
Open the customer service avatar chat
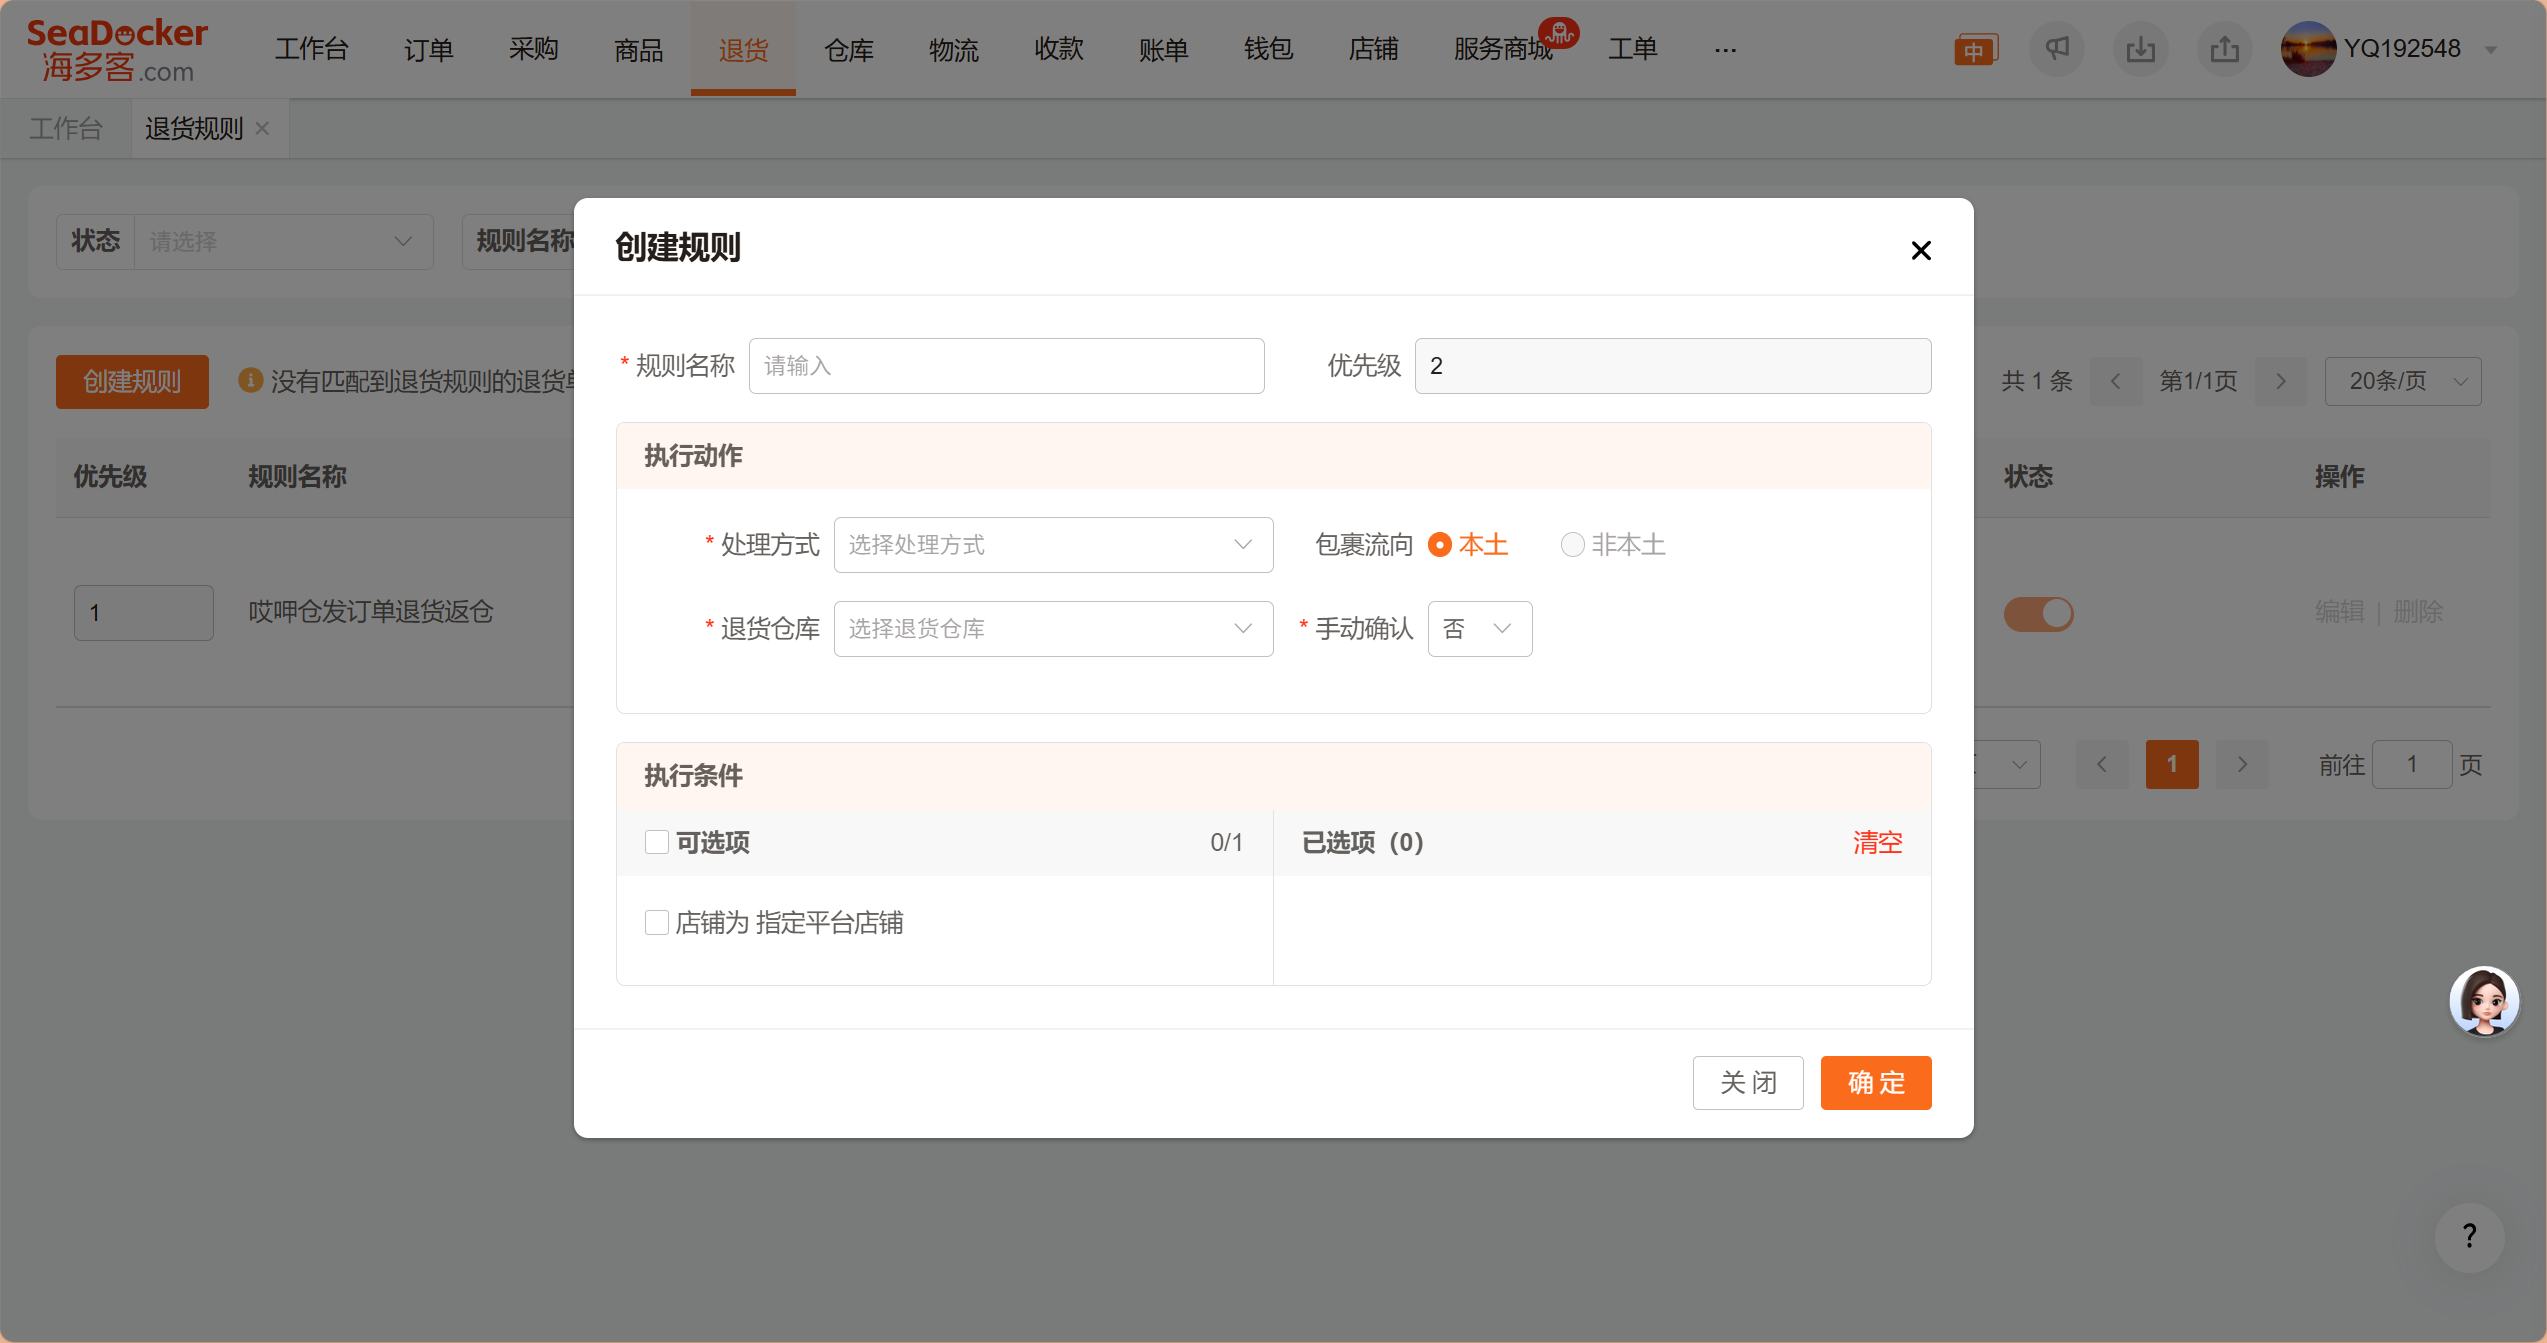pyautogui.click(x=2483, y=1001)
